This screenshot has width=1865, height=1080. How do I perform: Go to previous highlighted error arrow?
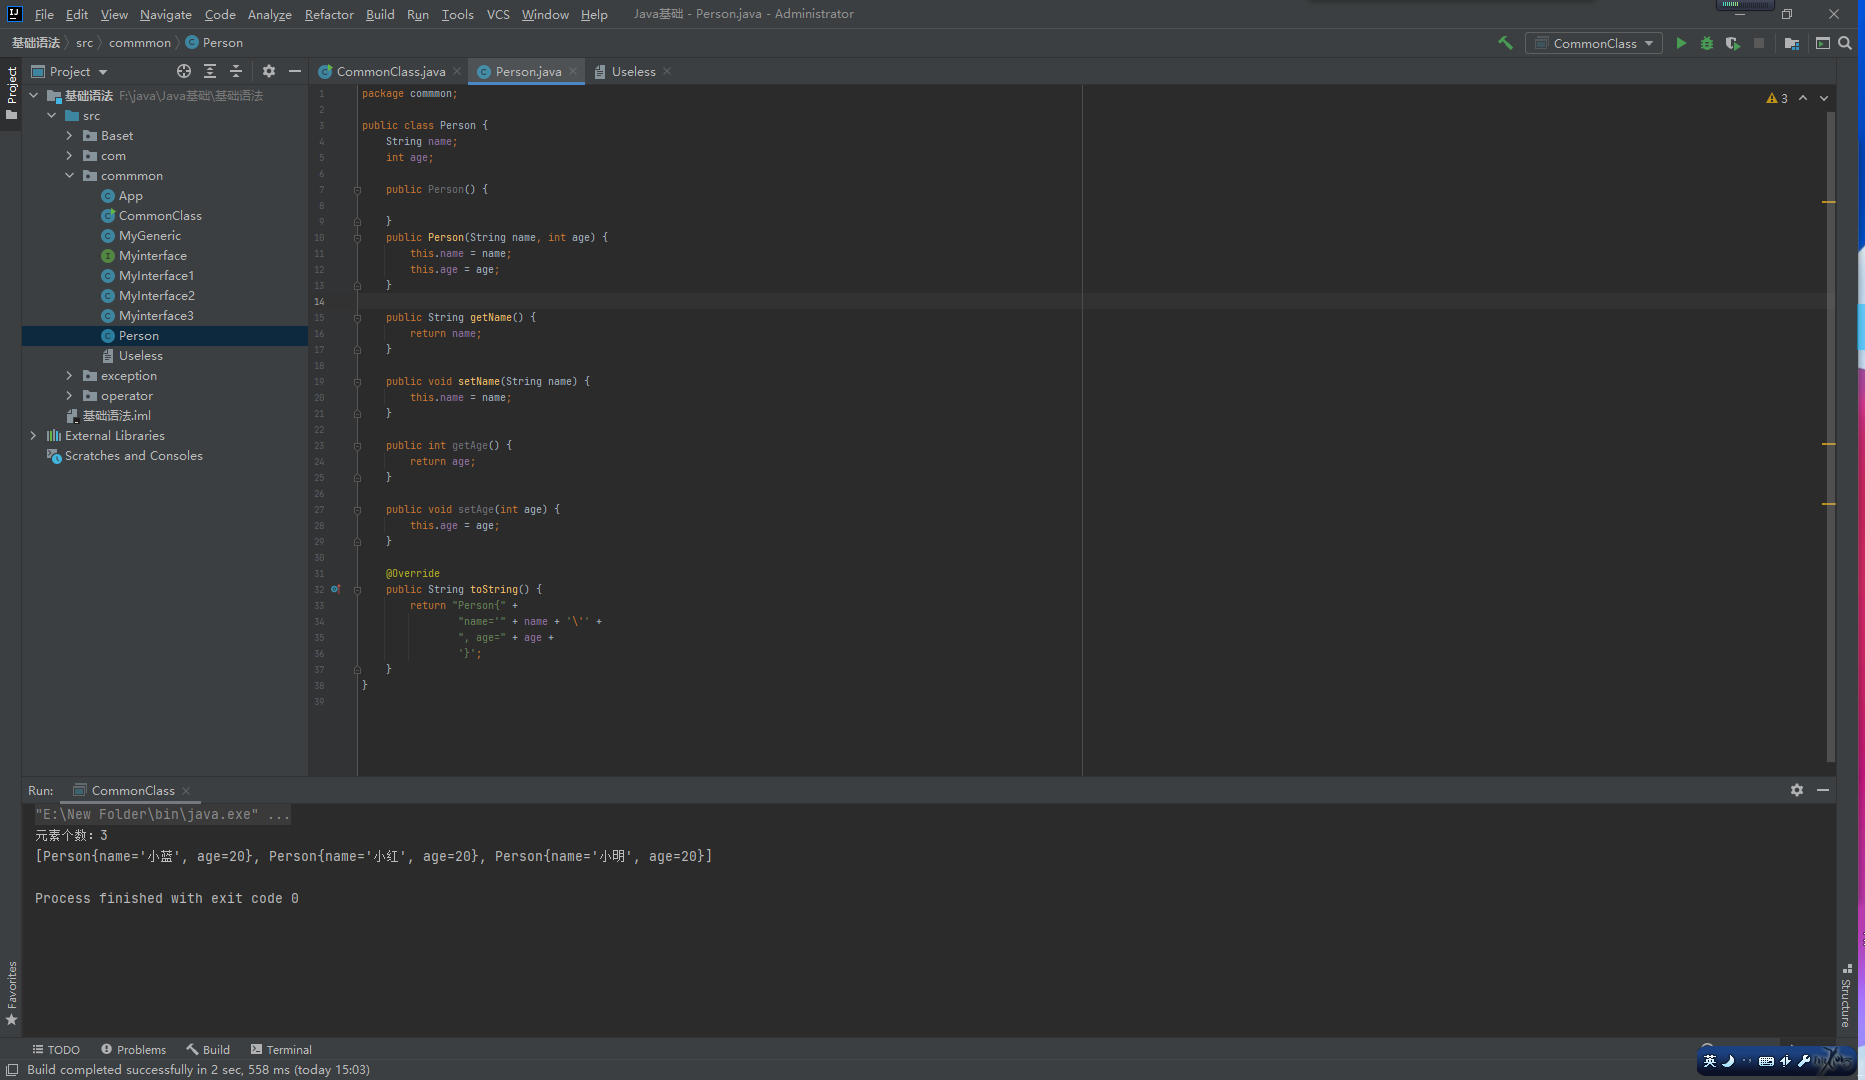[1803, 98]
